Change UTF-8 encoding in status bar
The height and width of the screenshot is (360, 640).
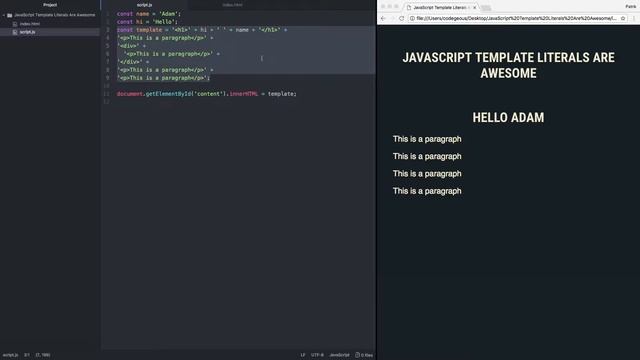tap(317, 355)
